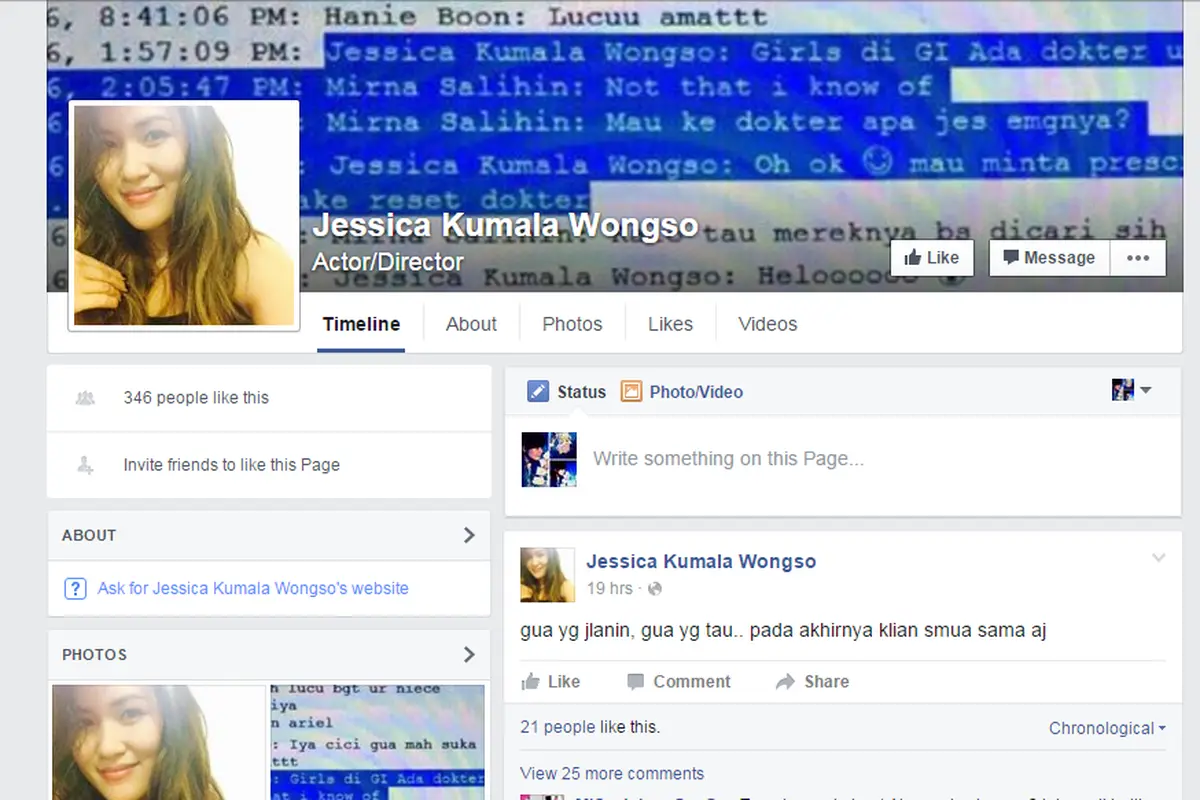
Task: Open the selfie thumbnail in Photos
Action: (x=159, y=742)
